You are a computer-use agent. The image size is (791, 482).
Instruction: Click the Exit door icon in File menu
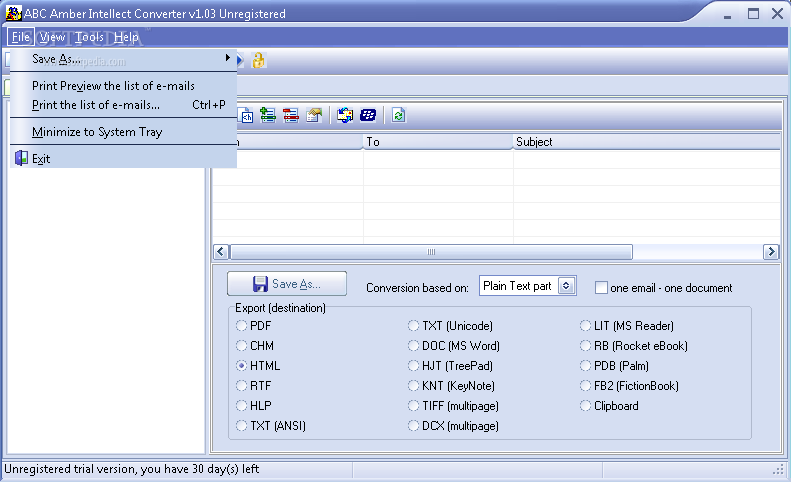(21, 158)
